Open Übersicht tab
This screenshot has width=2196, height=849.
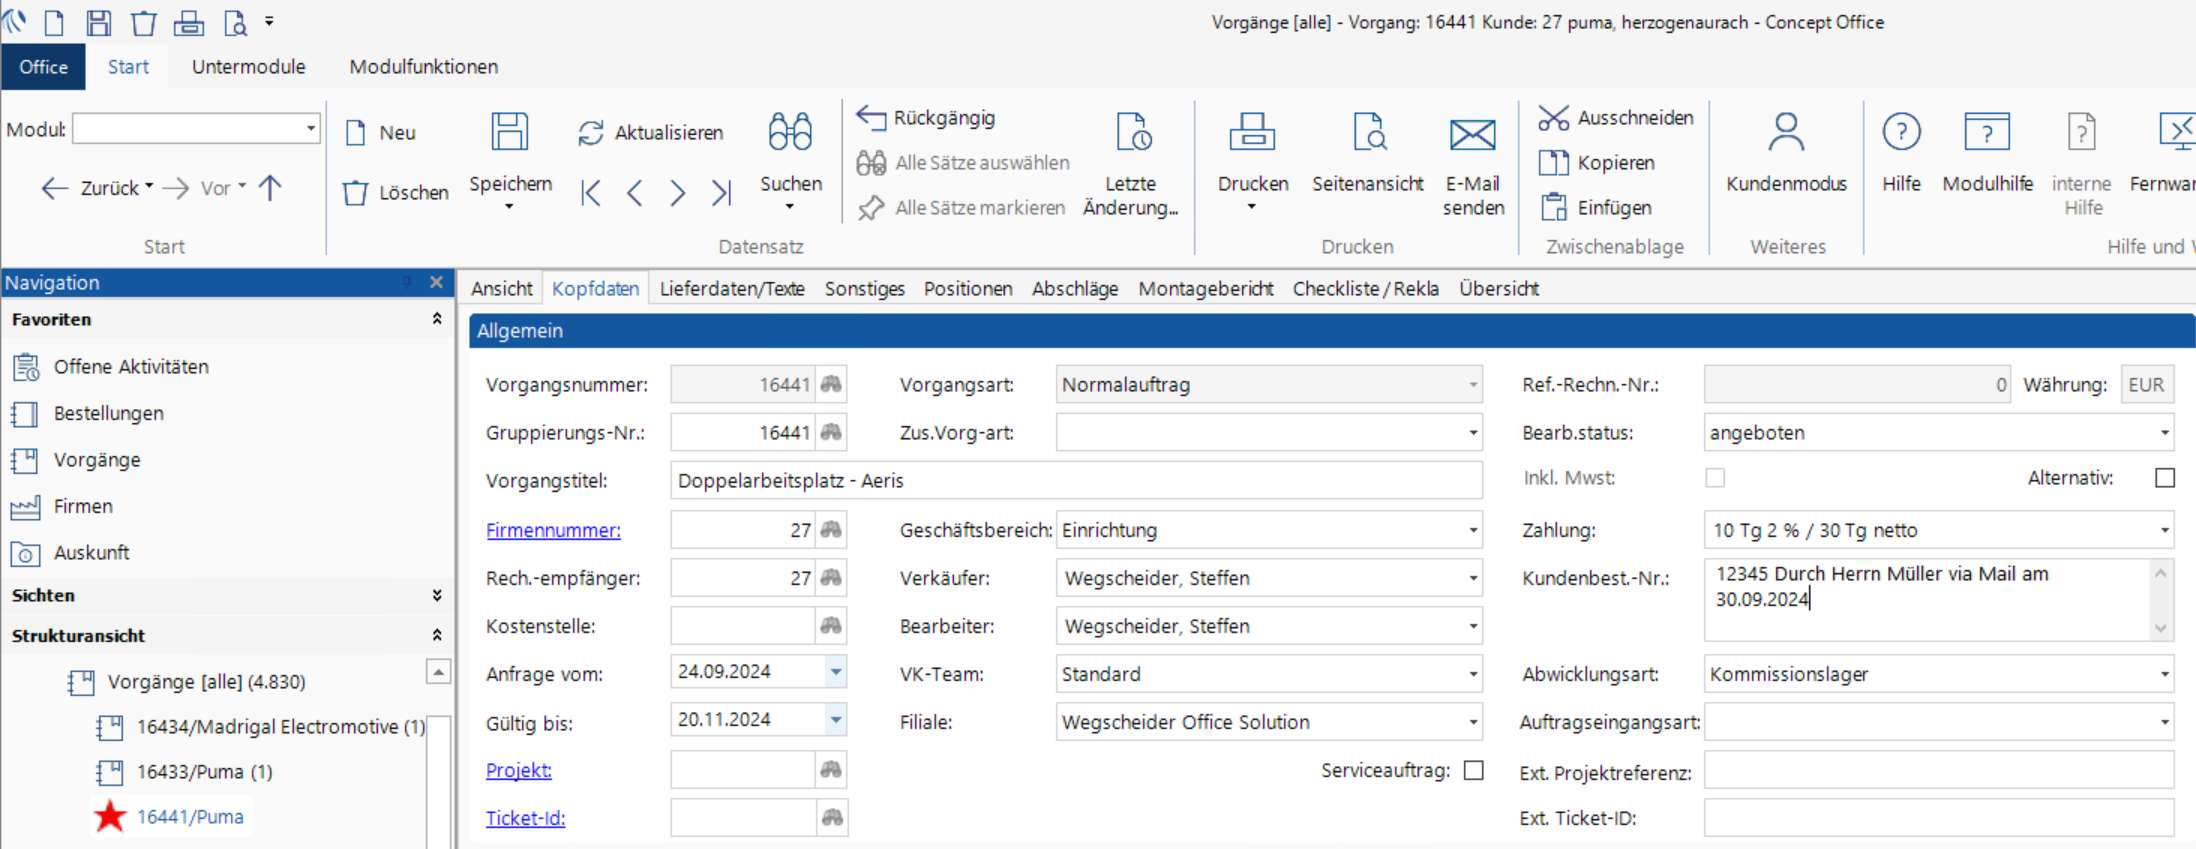[x=1498, y=289]
